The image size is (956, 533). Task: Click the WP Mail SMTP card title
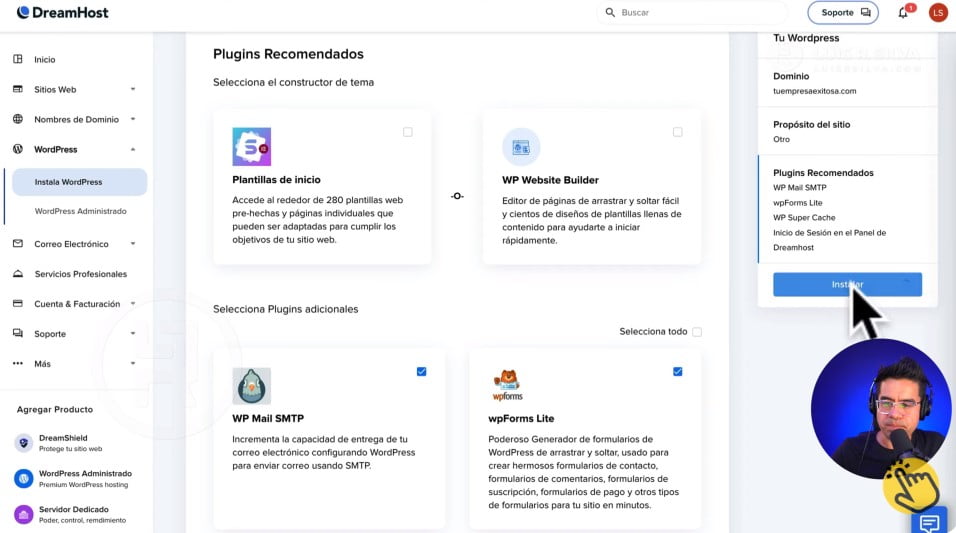coord(268,418)
